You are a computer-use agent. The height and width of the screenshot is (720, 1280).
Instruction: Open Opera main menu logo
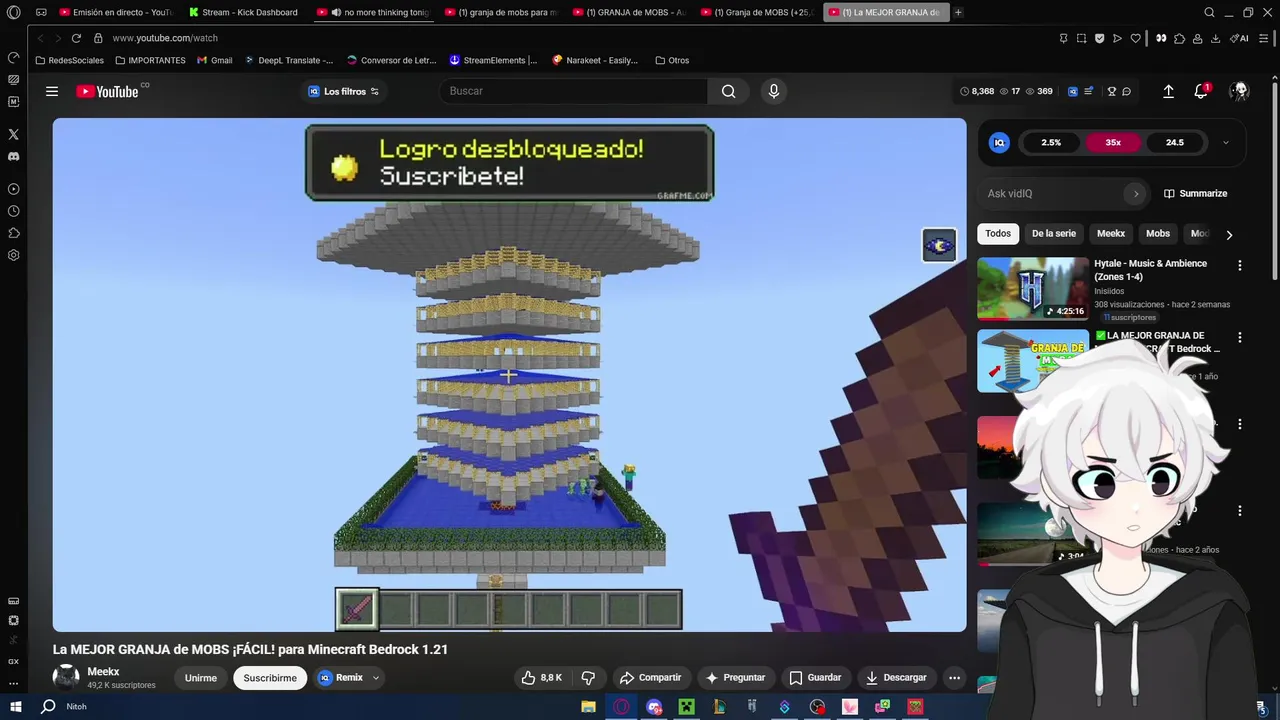[13, 12]
